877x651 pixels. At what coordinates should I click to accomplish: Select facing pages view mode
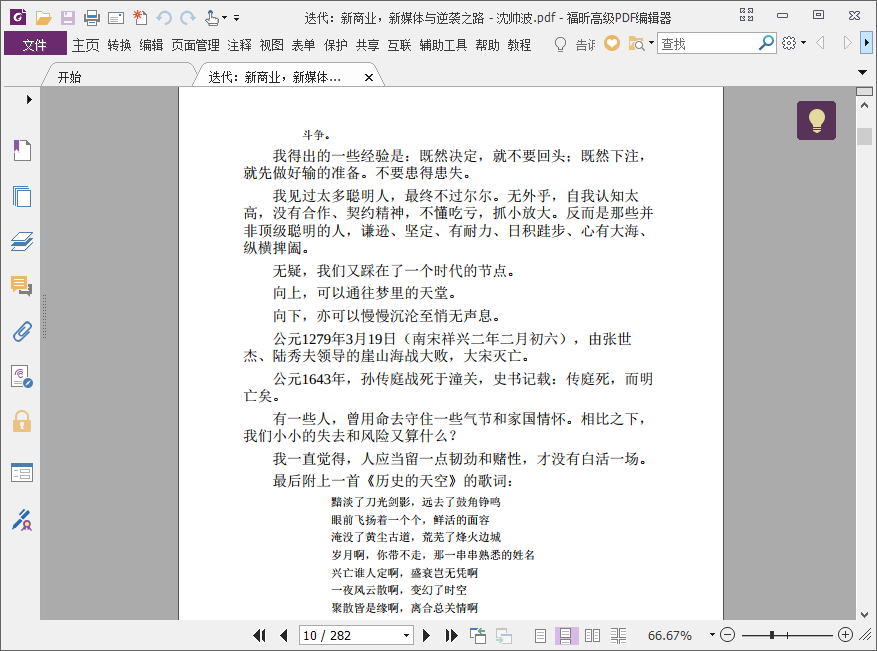point(592,635)
